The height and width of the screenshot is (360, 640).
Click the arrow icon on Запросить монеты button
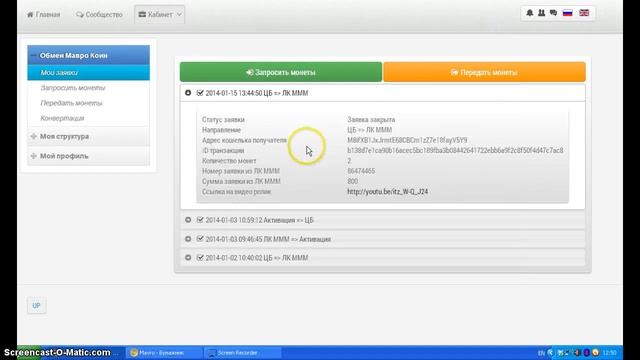coord(249,72)
